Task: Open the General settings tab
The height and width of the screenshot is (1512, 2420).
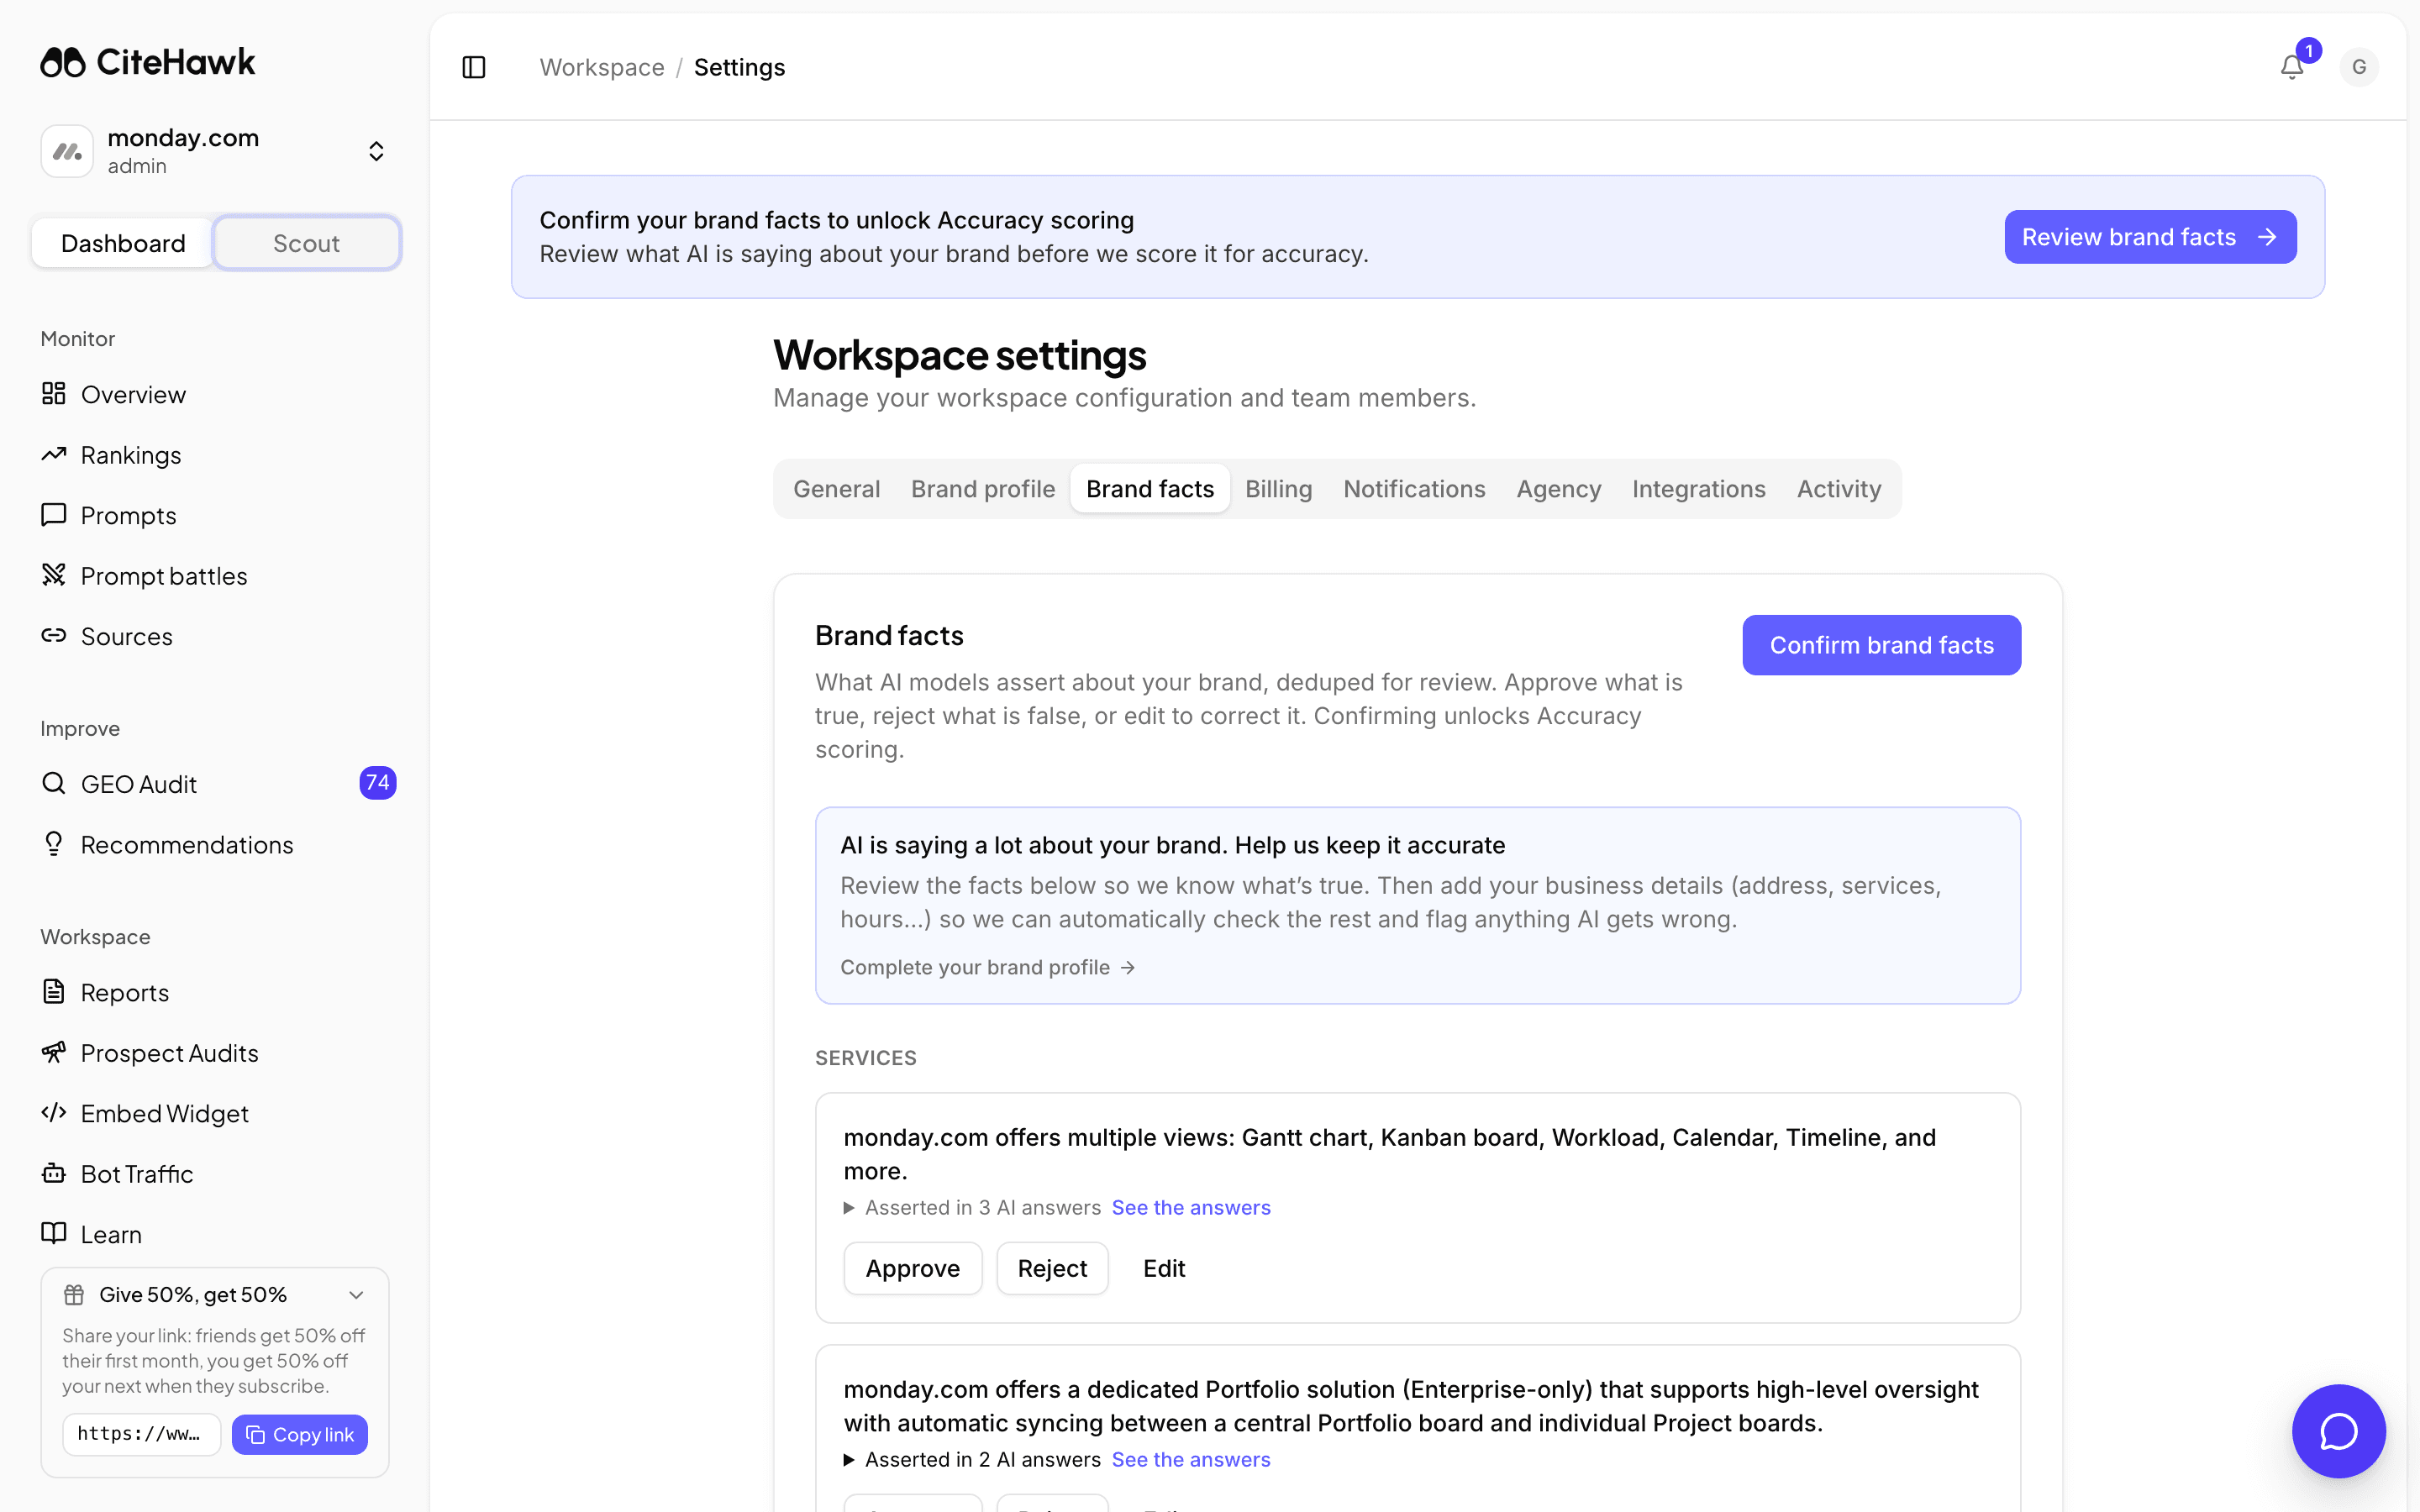Action: click(x=837, y=489)
